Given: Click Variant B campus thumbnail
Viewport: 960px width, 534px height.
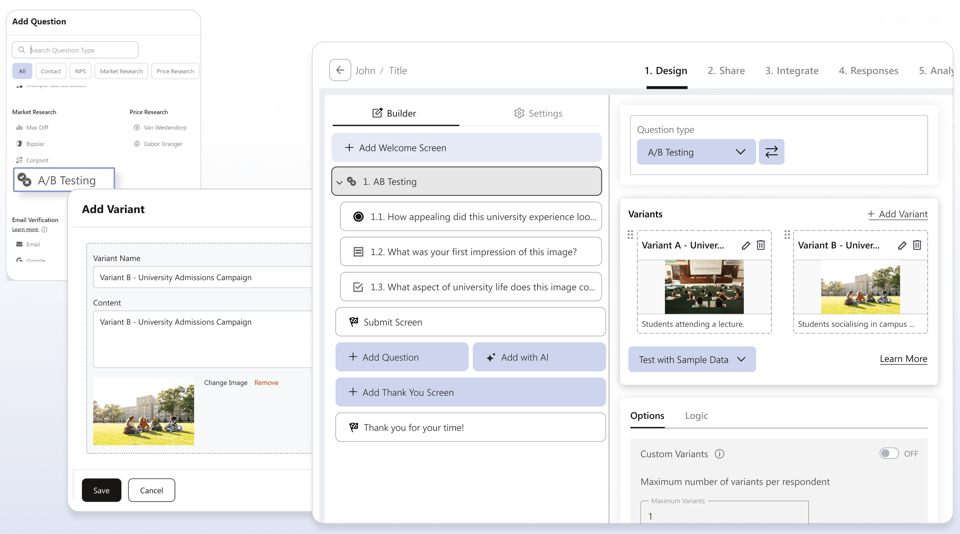Looking at the screenshot, I should [x=860, y=289].
